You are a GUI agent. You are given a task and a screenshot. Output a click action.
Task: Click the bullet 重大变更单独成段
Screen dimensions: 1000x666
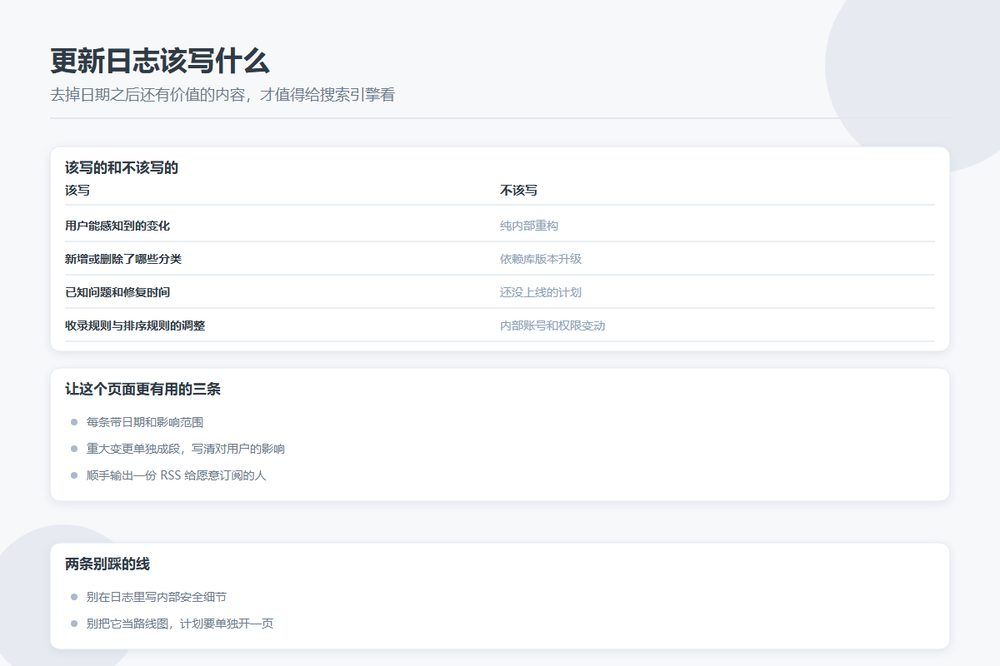point(186,449)
